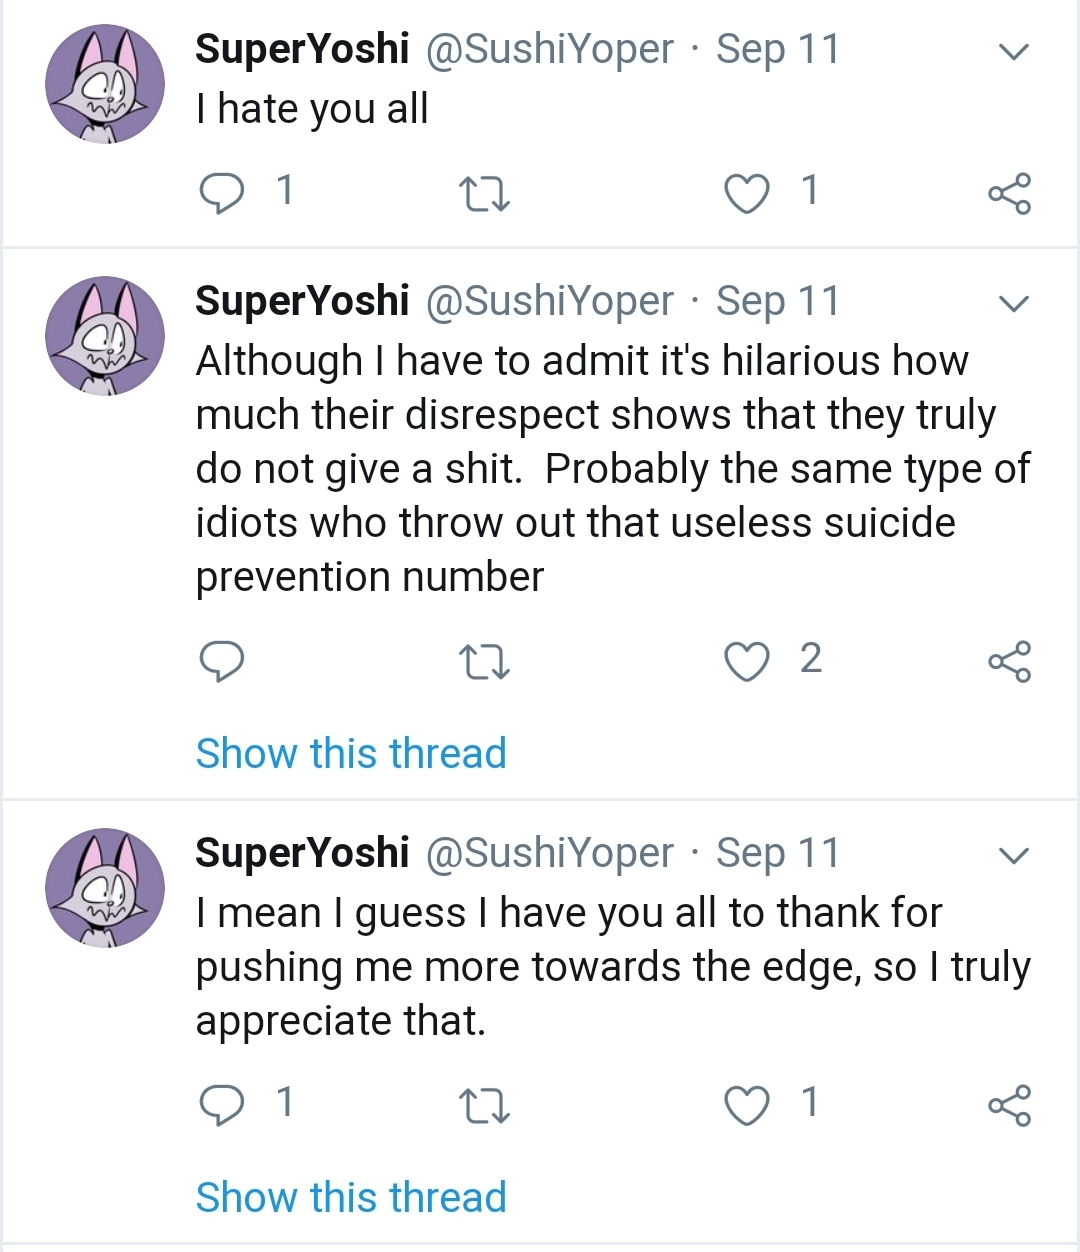Image resolution: width=1080 pixels, height=1252 pixels.
Task: Retweet the suicide prevention number tweet
Action: click(x=484, y=662)
